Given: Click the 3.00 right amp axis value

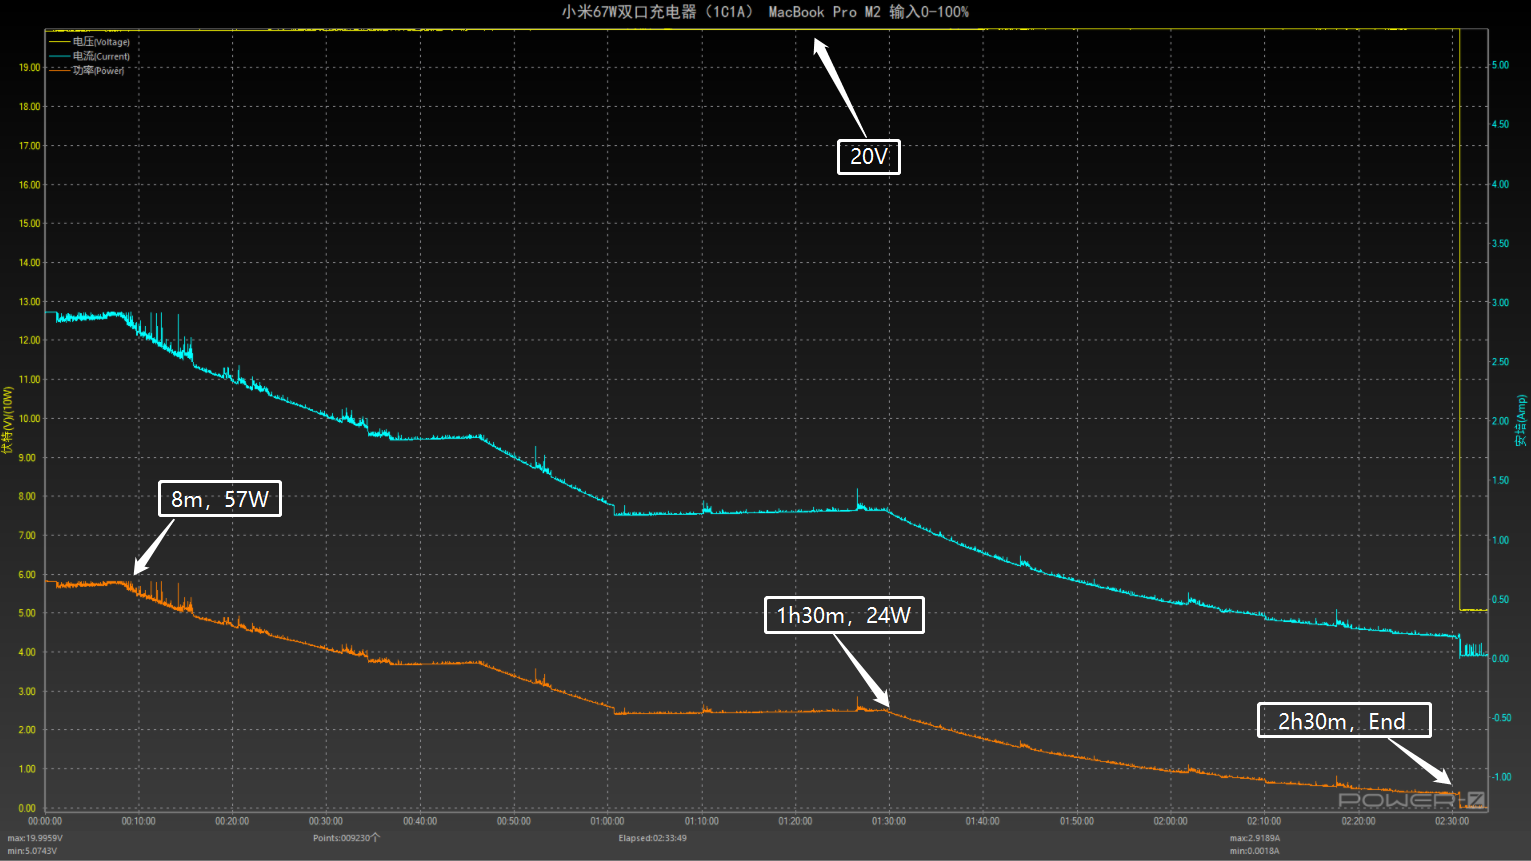Looking at the screenshot, I should [1500, 303].
